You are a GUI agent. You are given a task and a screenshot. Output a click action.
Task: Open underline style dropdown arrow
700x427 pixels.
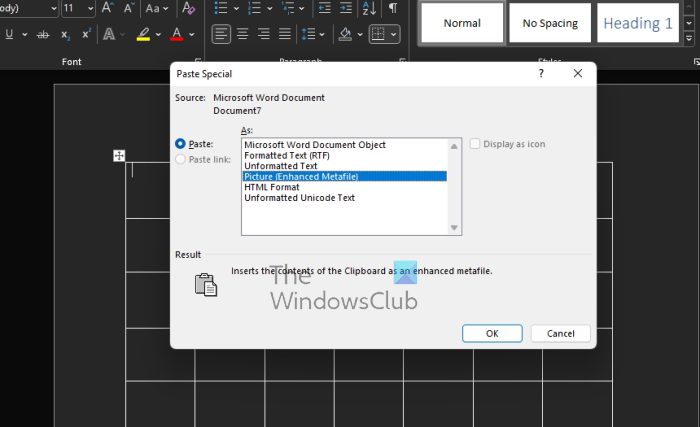25,34
